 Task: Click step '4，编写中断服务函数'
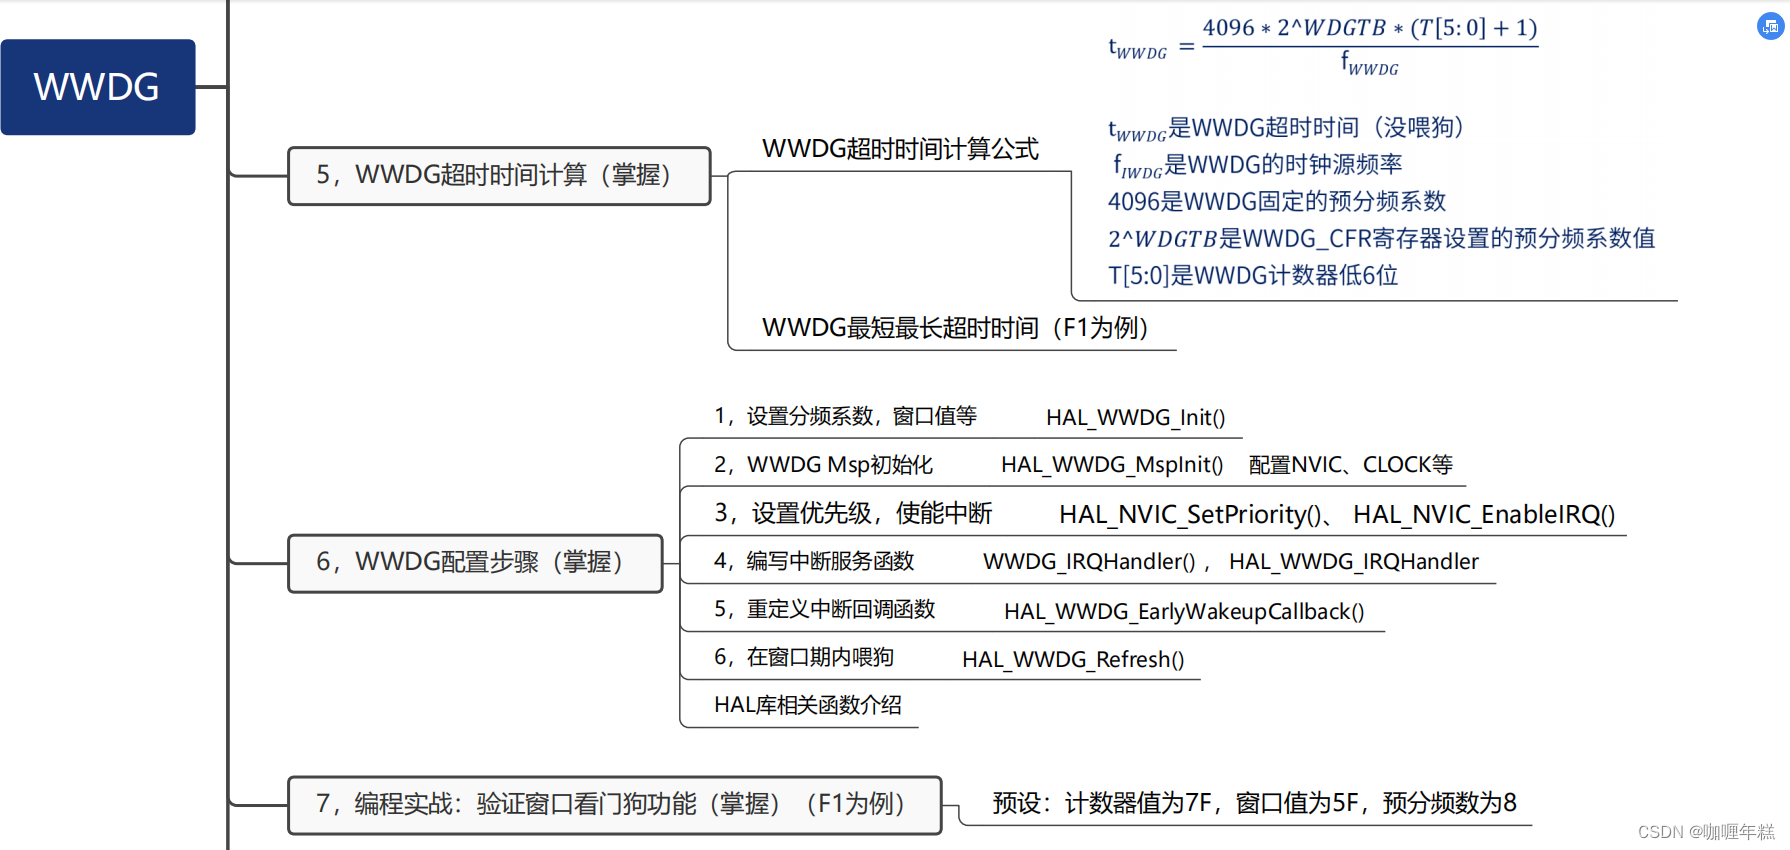[x=814, y=562]
